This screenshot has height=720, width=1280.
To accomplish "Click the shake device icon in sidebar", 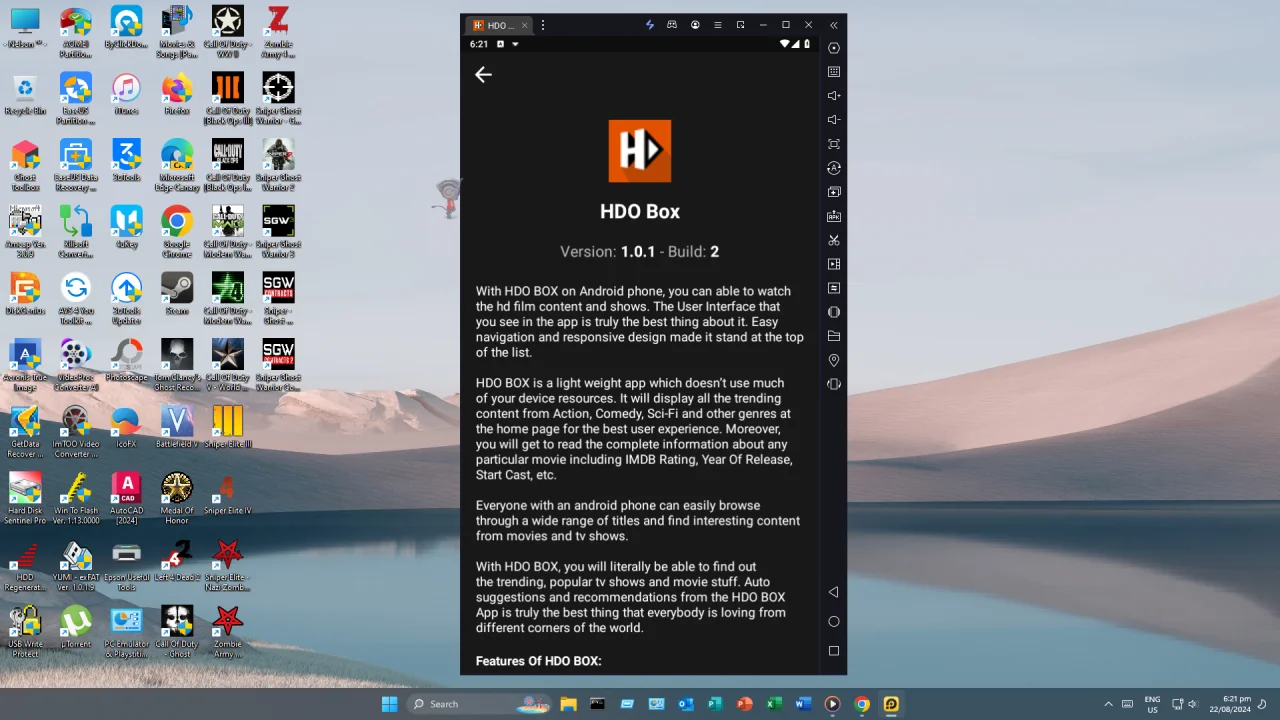I will click(x=834, y=384).
